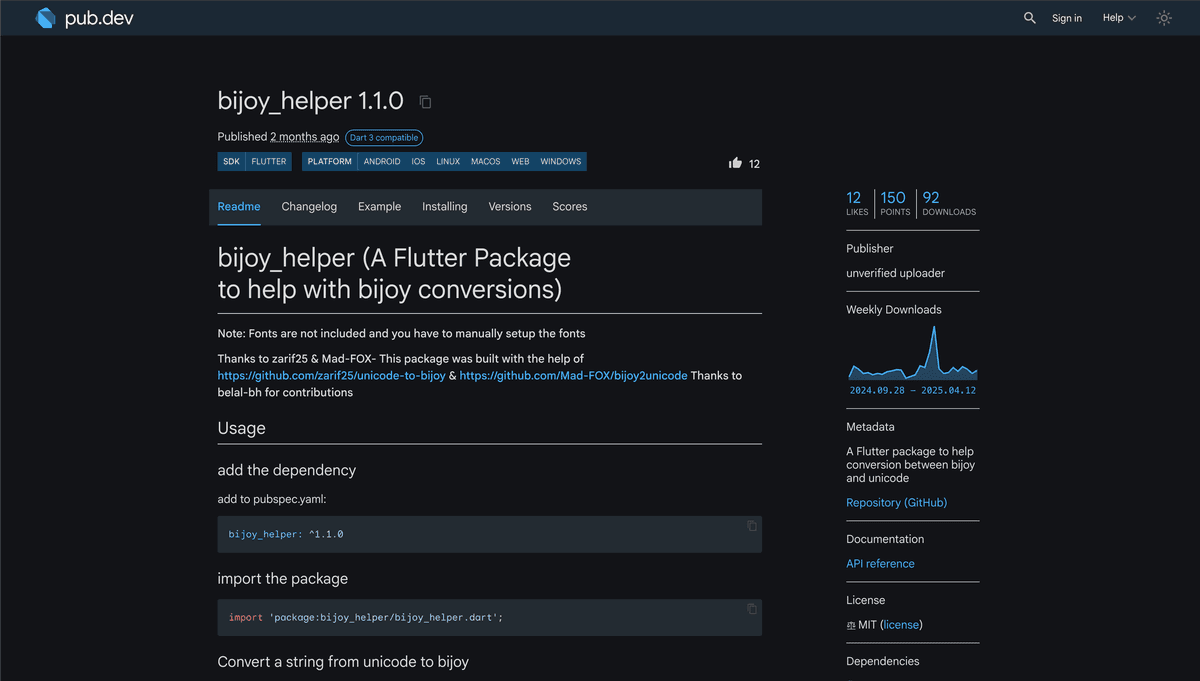The width and height of the screenshot is (1200, 681).
Task: Switch color theme using the sun icon
Action: point(1163,17)
